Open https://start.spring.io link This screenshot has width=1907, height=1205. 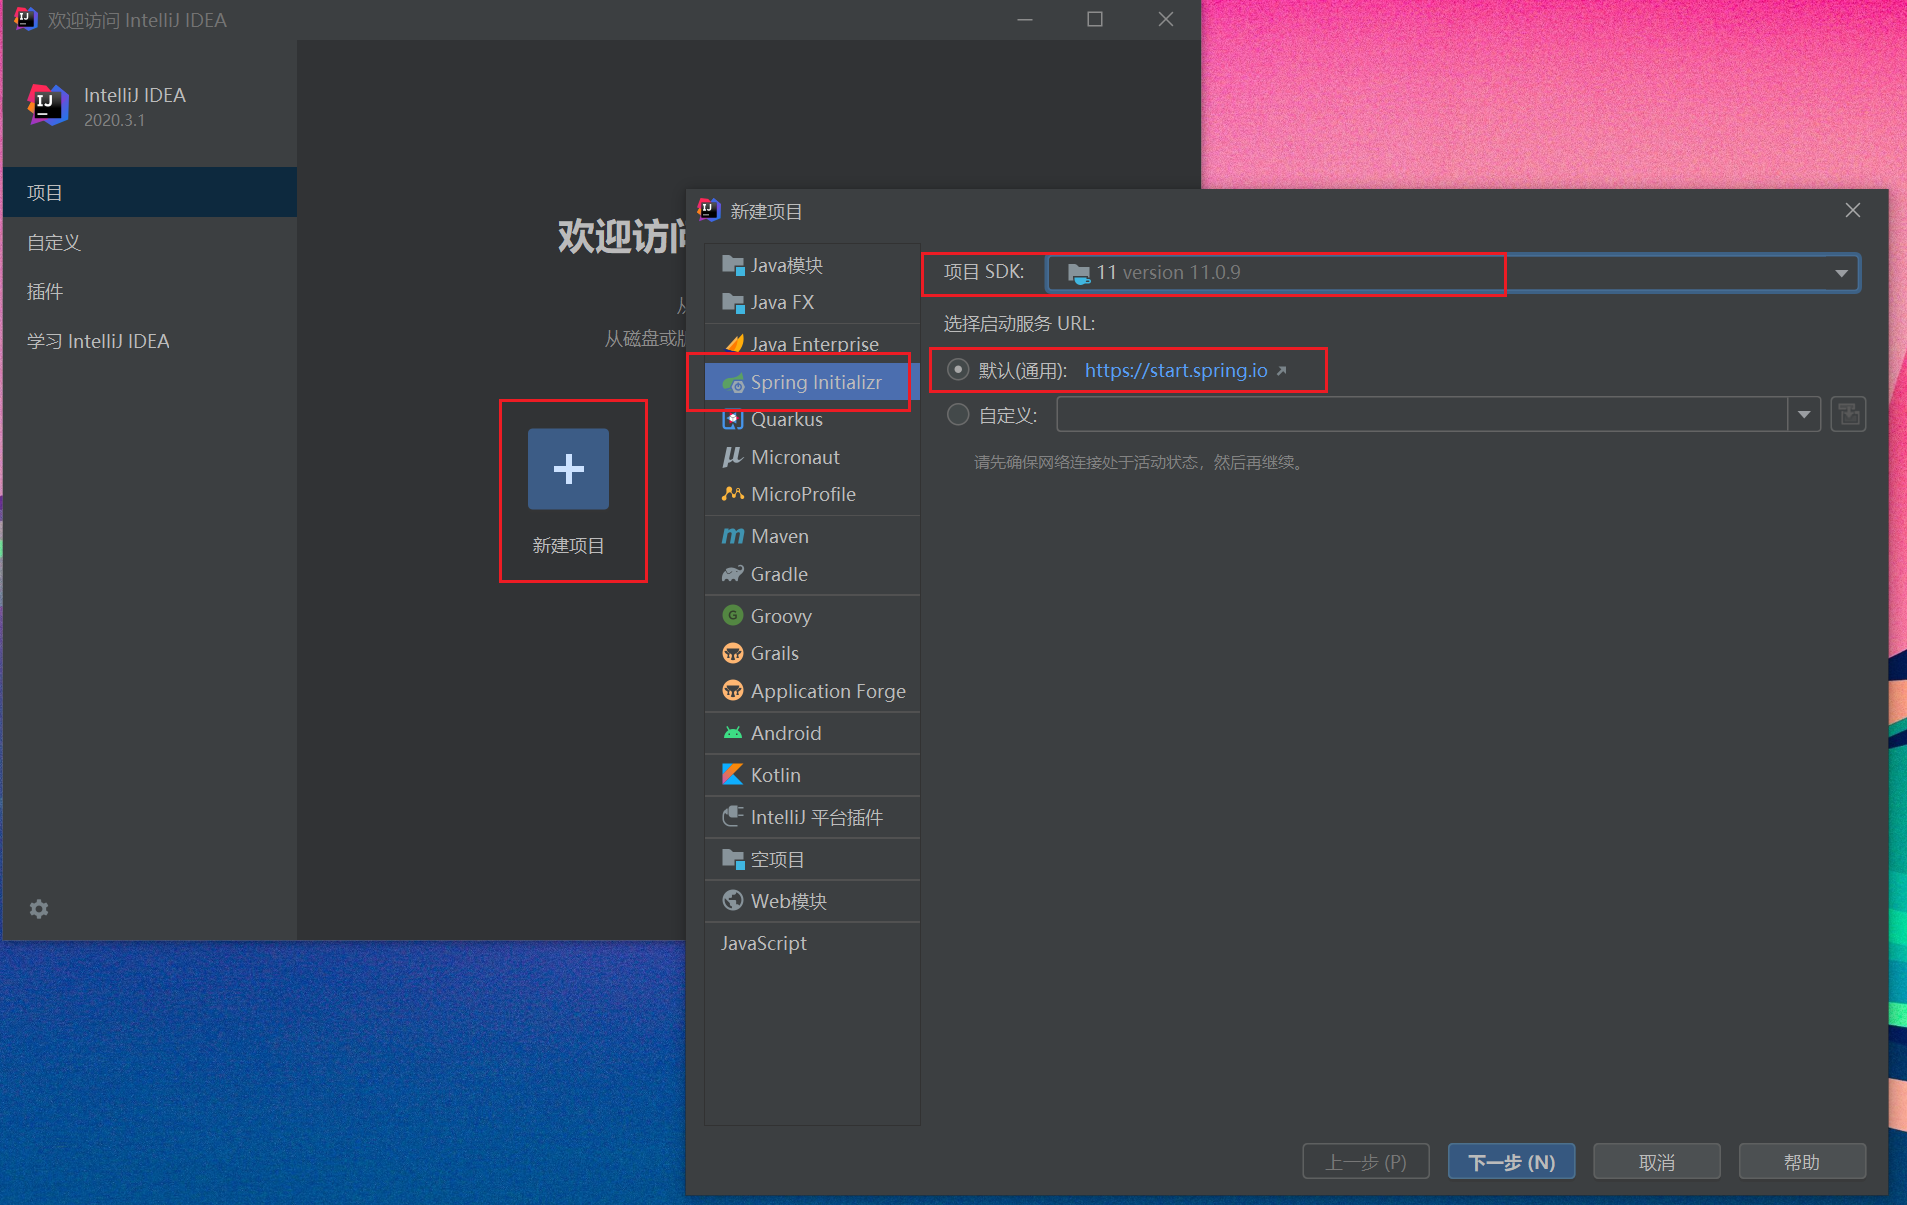tap(1176, 370)
